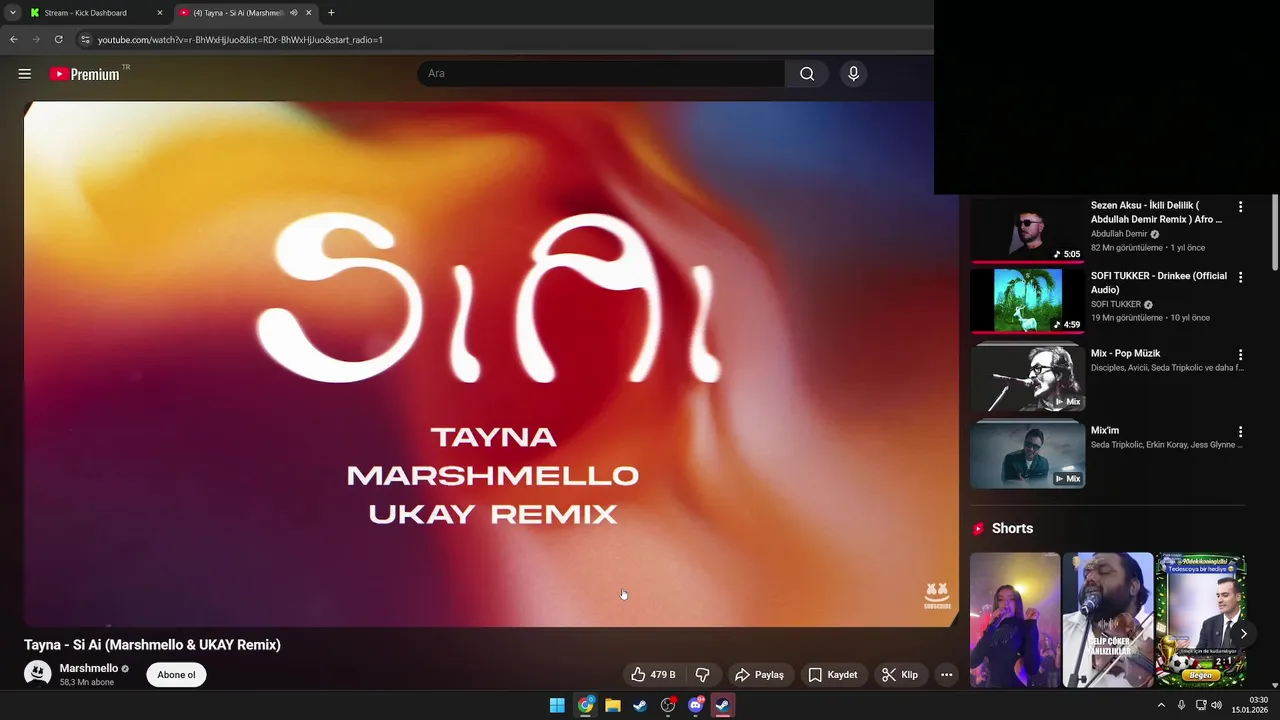Click the video player to pause playback
The image size is (1280, 720).
(491, 364)
